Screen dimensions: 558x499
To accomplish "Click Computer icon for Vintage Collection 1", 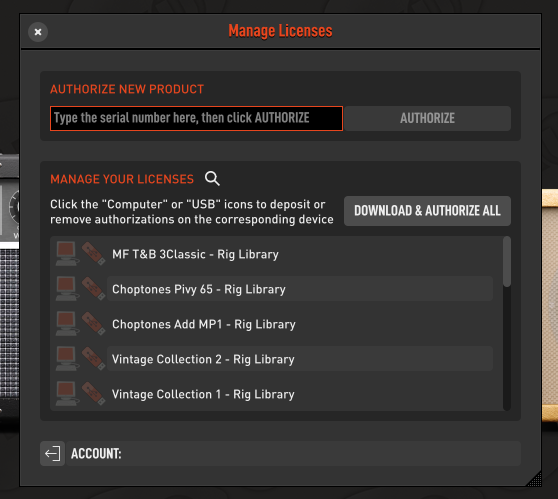I will [67, 394].
